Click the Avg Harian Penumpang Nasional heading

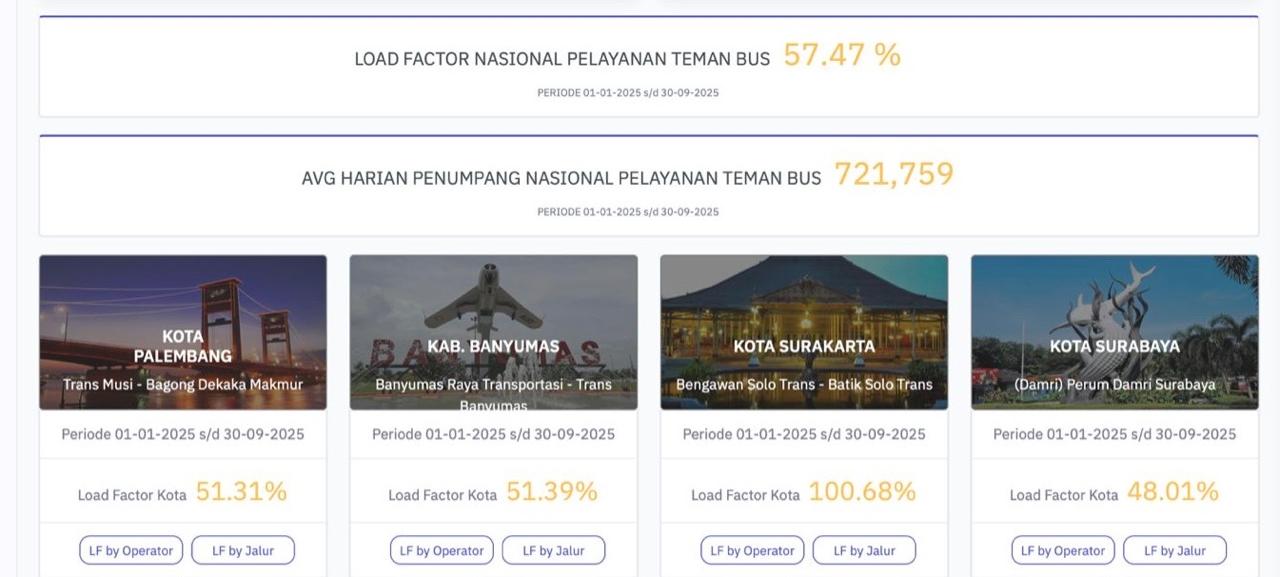(x=561, y=178)
